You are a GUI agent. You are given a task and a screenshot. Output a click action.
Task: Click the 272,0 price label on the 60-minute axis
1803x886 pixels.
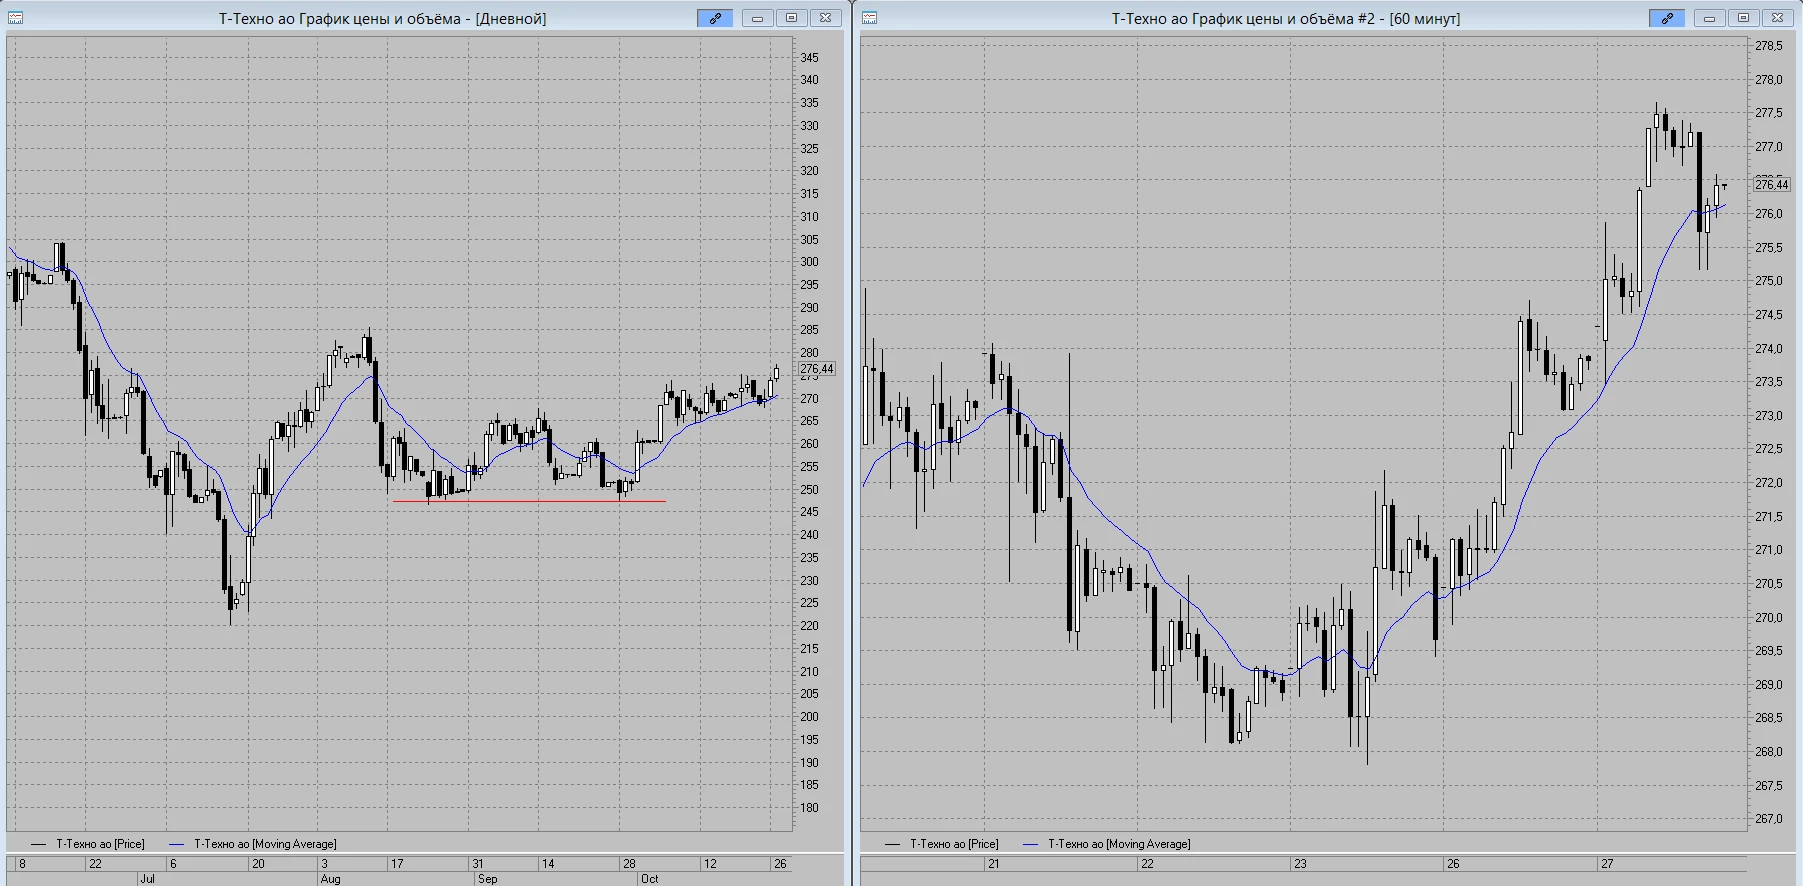[1769, 483]
